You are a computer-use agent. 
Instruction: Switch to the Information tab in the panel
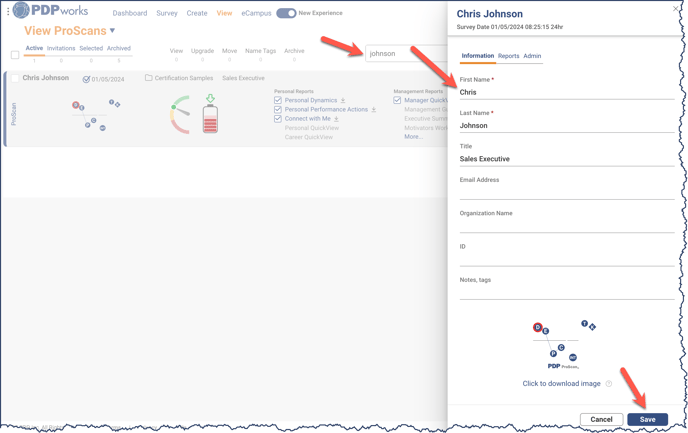[478, 56]
